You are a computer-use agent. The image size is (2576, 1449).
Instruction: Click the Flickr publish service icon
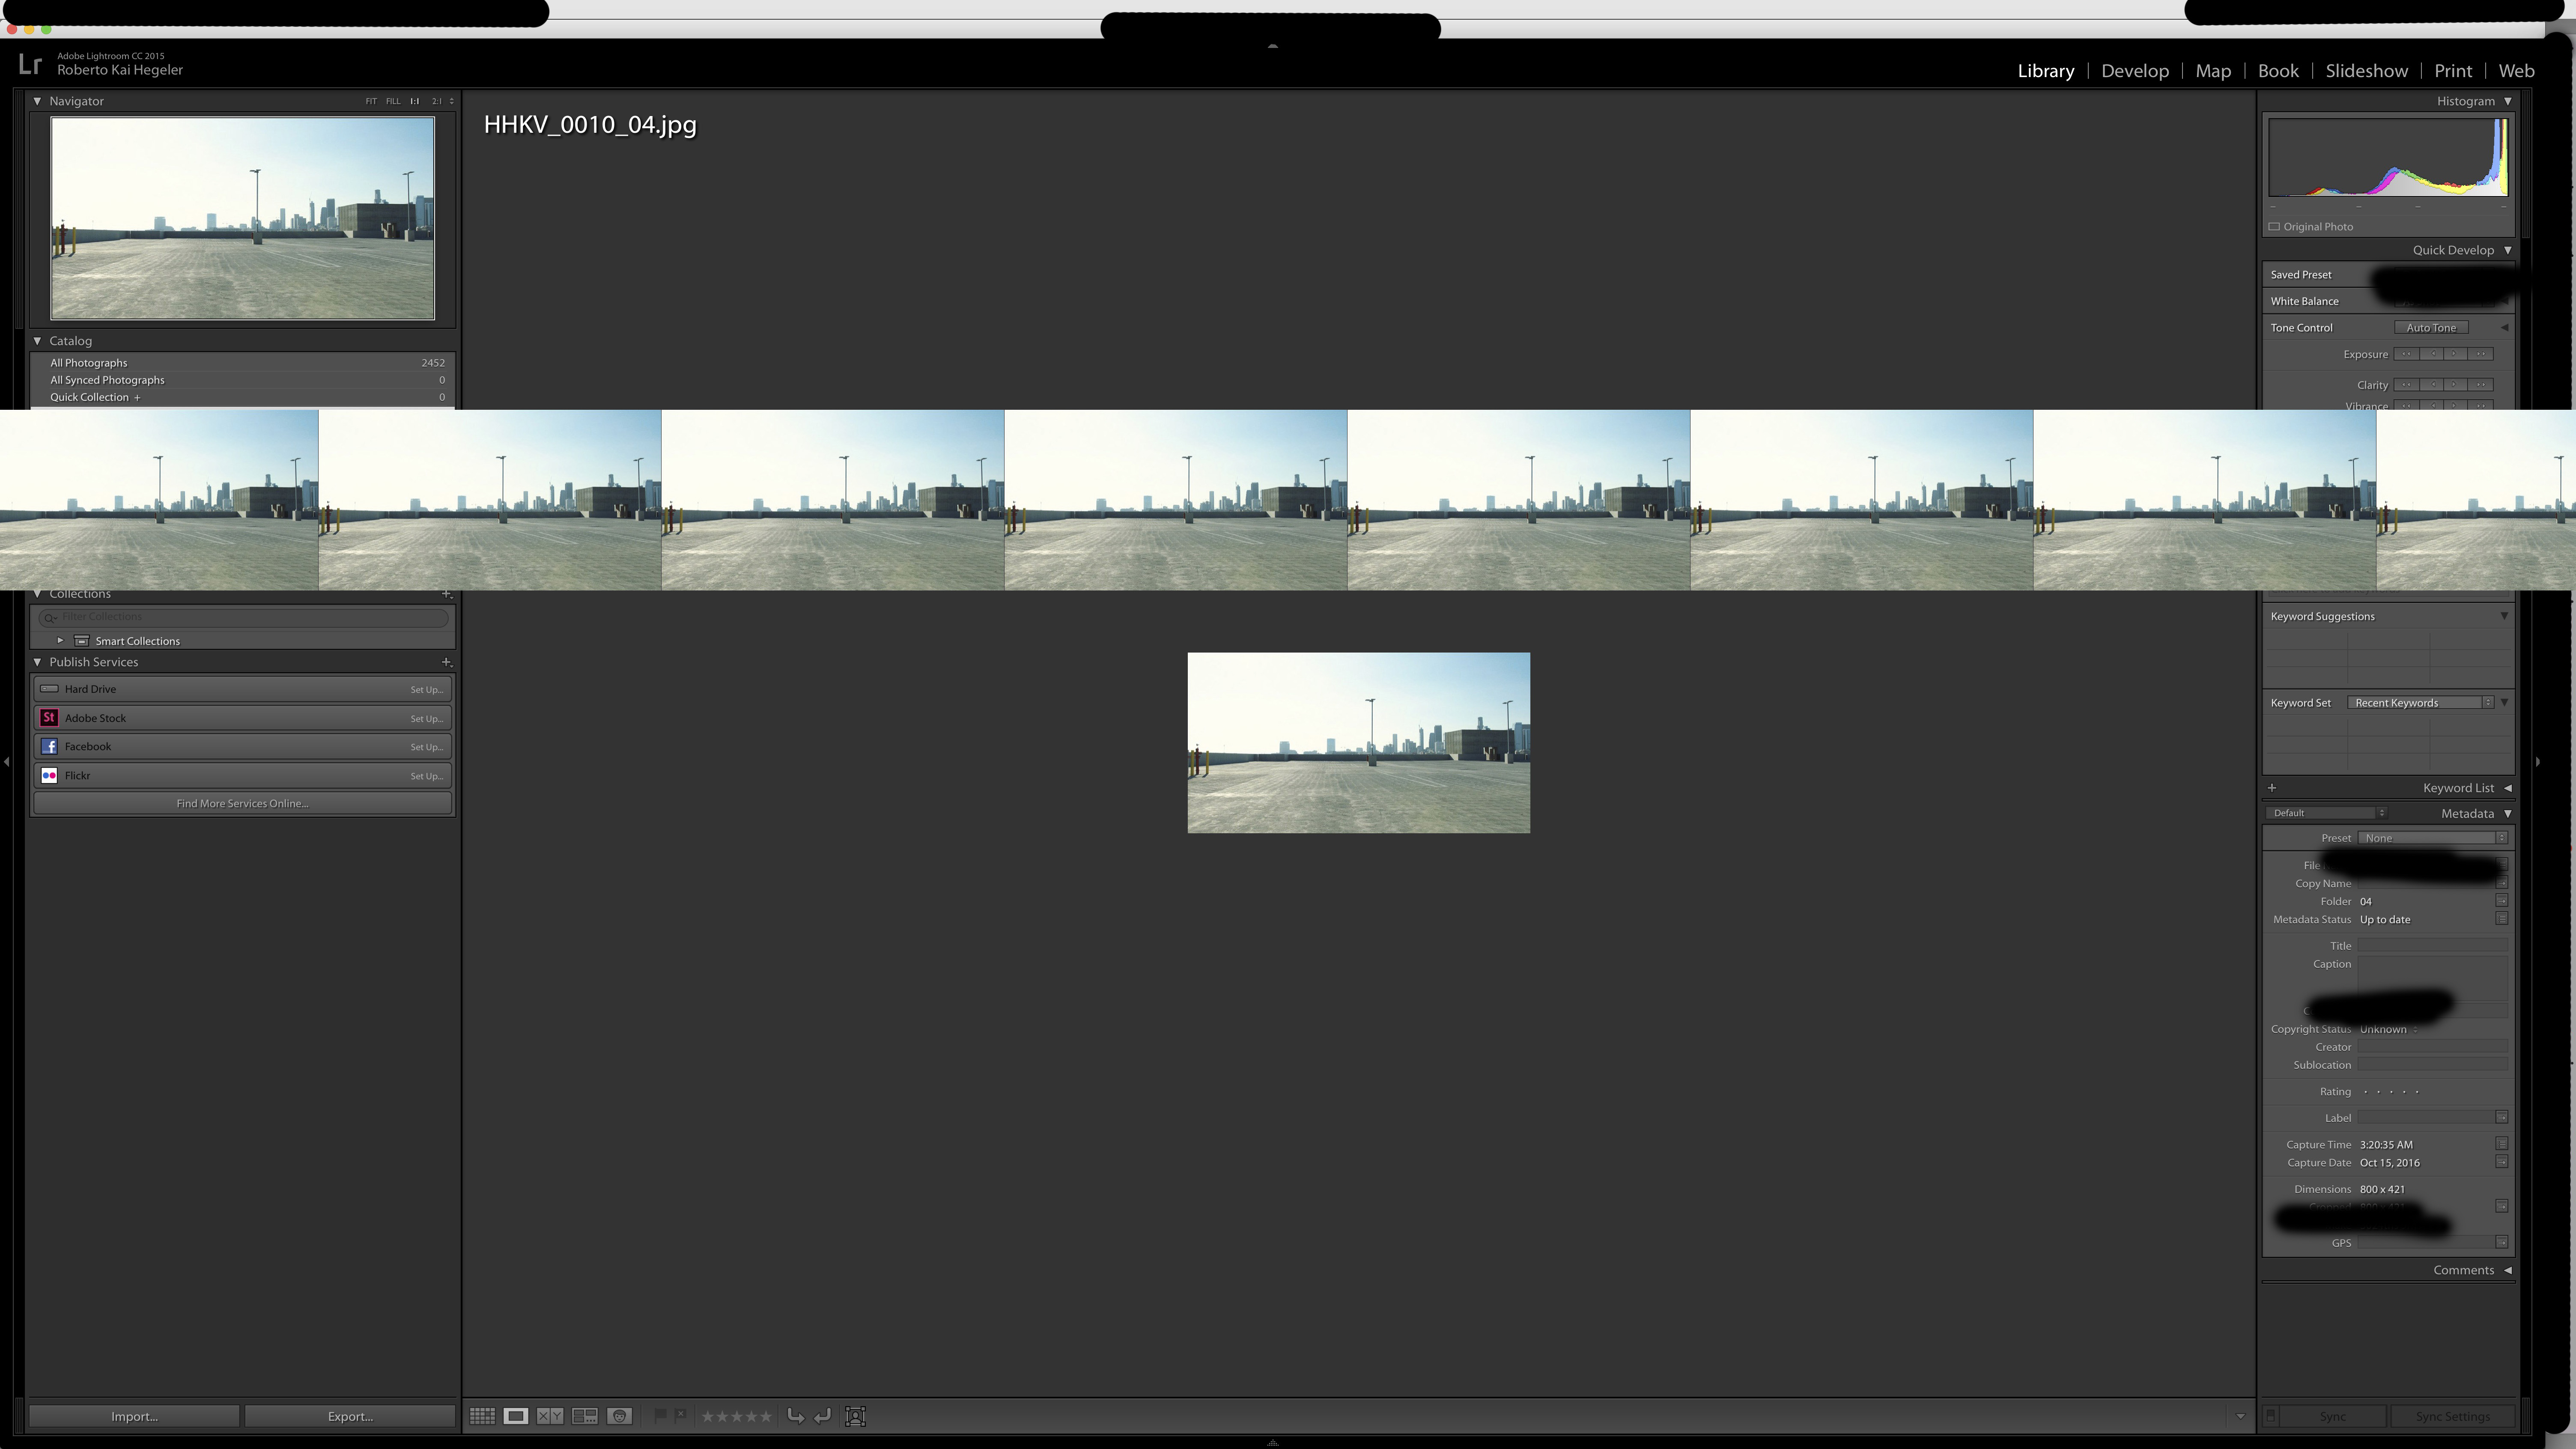48,776
